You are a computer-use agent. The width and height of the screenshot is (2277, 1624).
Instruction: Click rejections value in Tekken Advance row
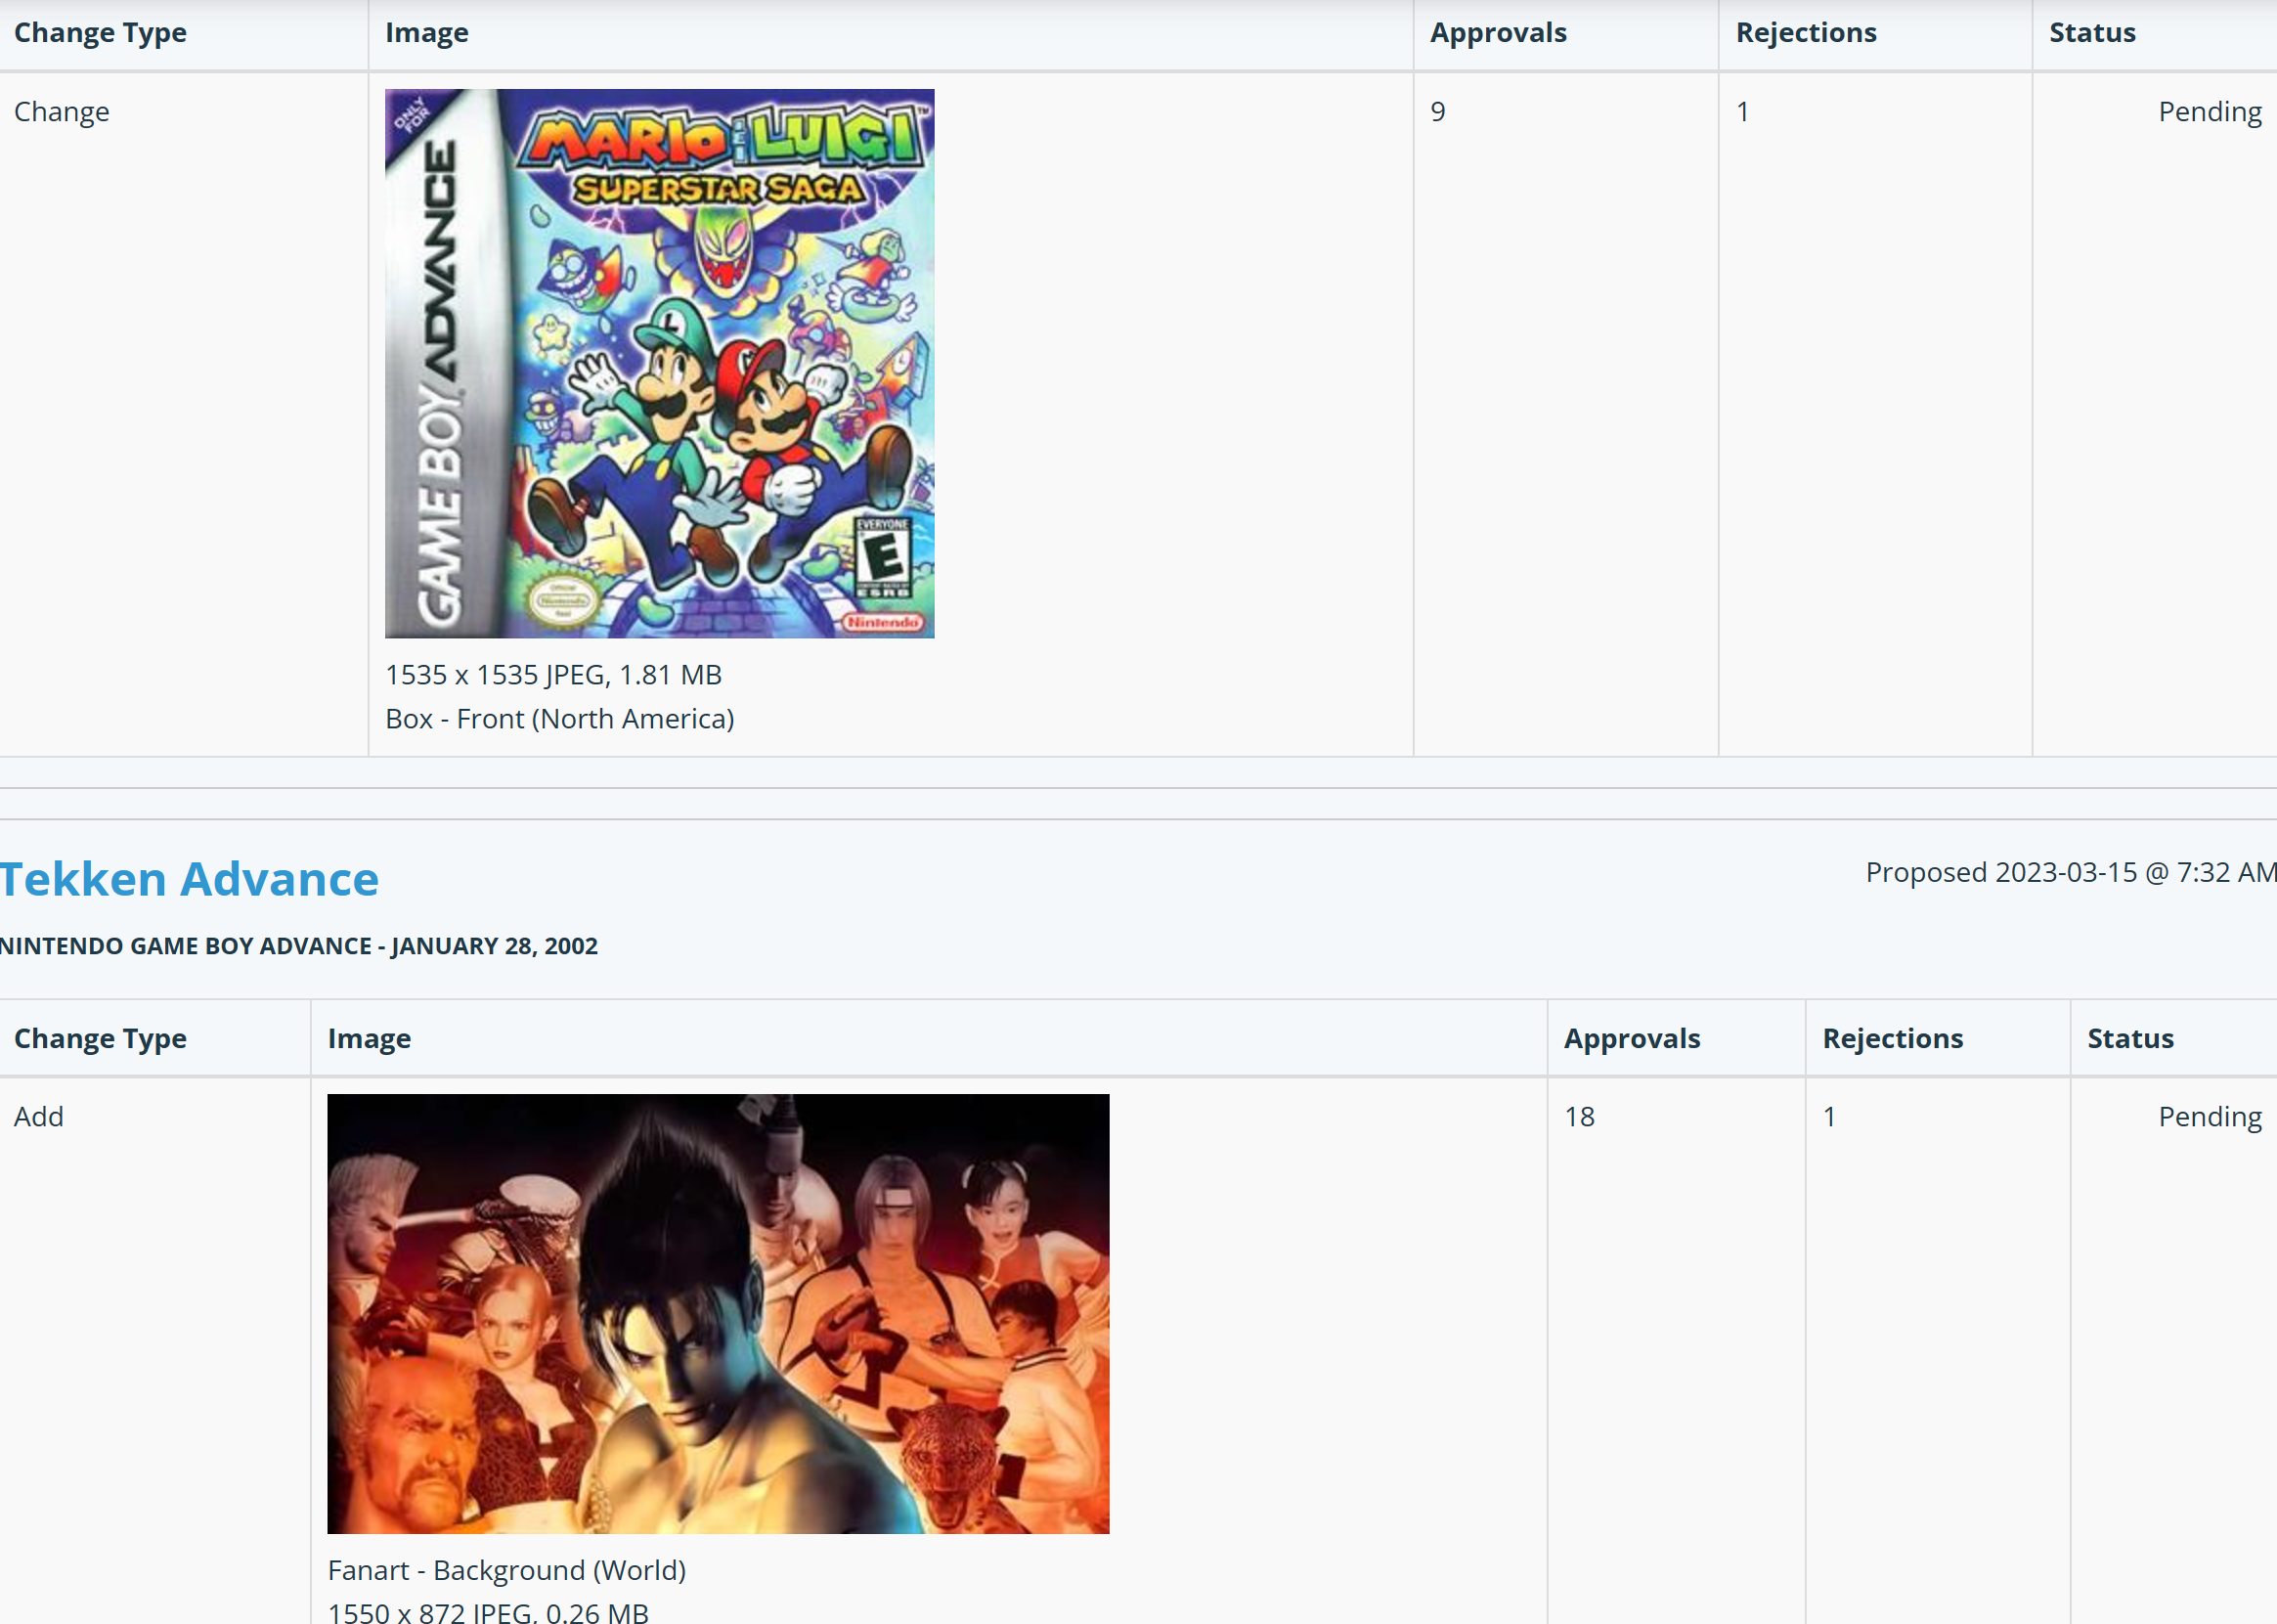pyautogui.click(x=1830, y=1117)
